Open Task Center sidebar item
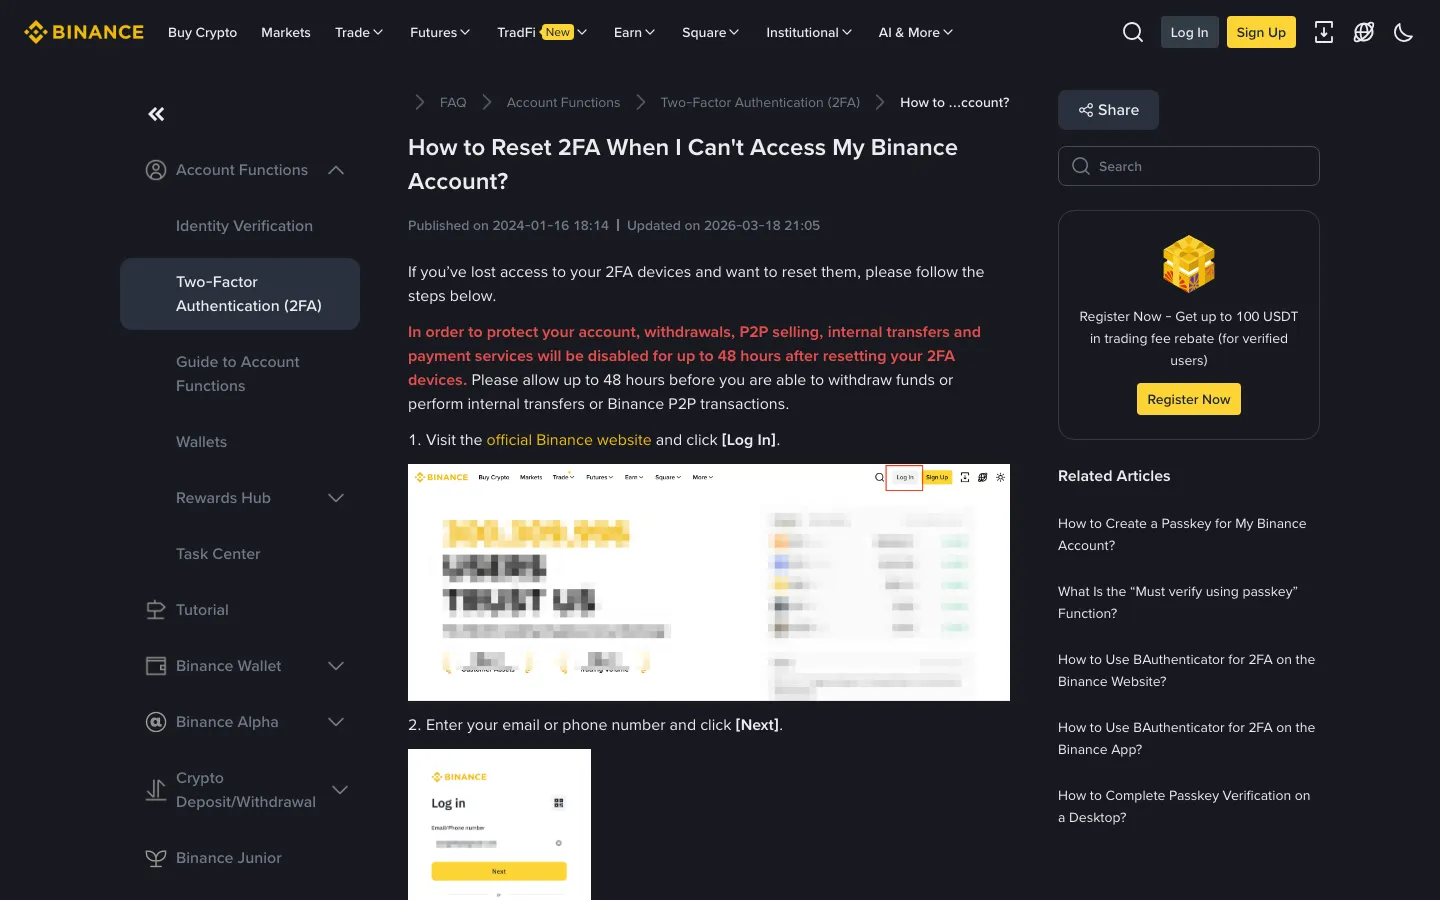This screenshot has width=1440, height=900. pyautogui.click(x=218, y=554)
